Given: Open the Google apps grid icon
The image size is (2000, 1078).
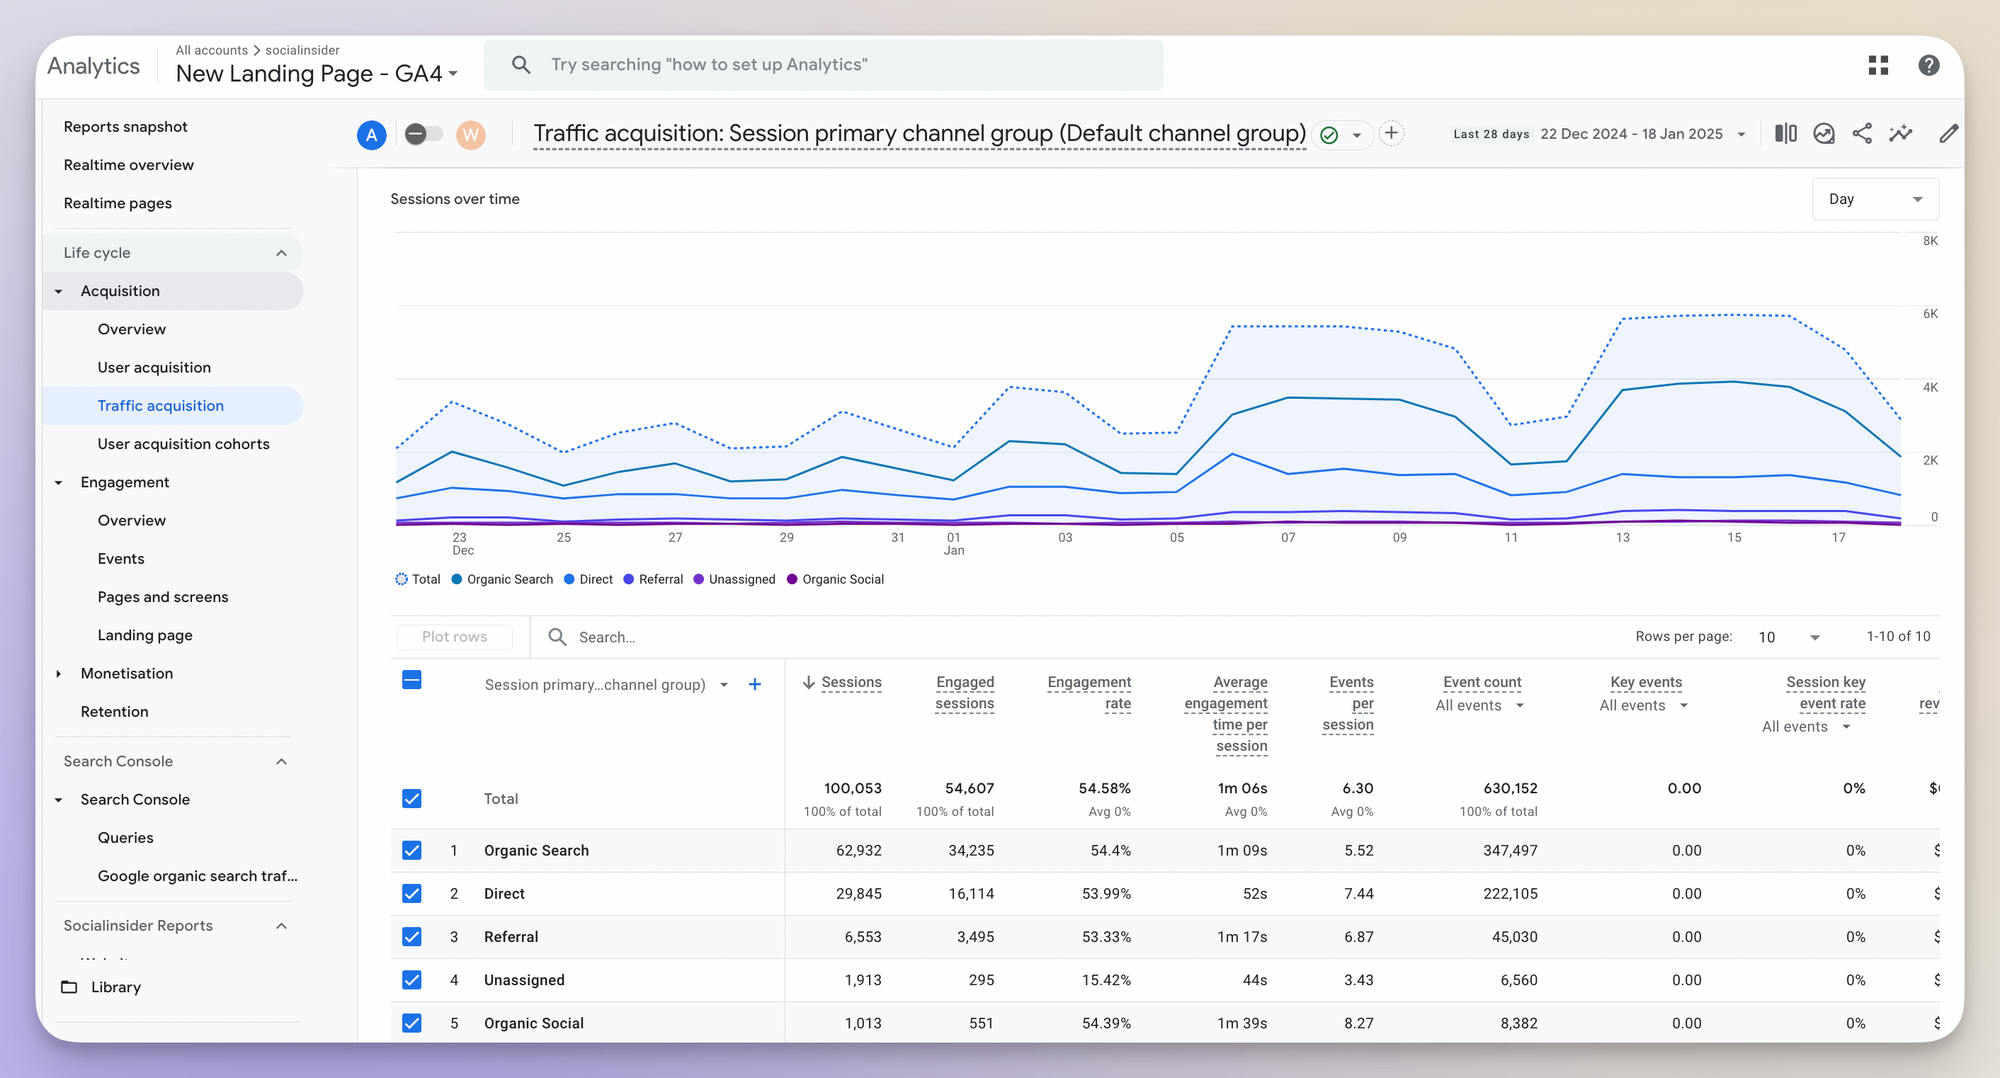Looking at the screenshot, I should [x=1878, y=65].
